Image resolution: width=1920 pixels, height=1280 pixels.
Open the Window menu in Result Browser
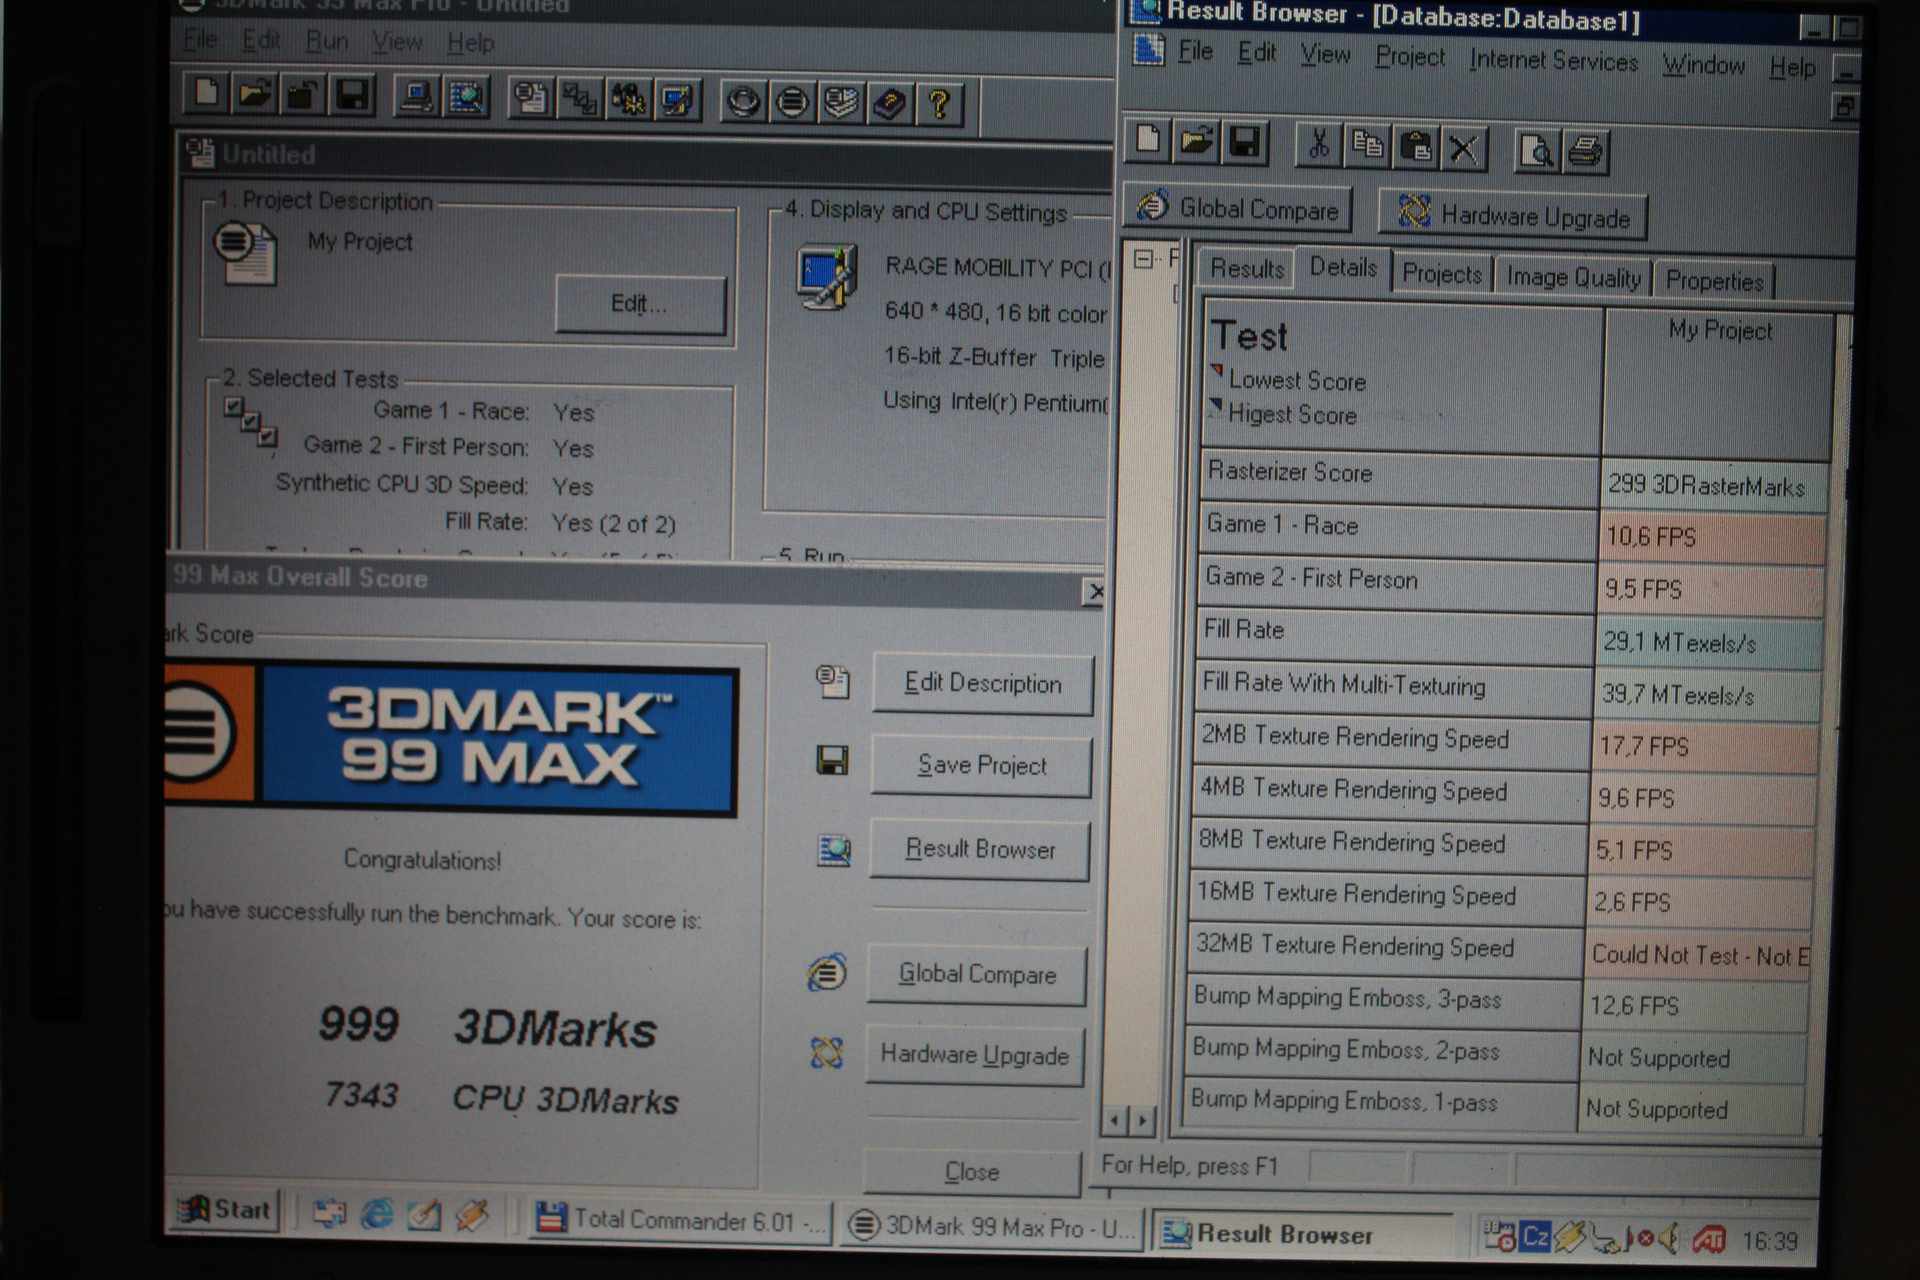tap(1704, 65)
